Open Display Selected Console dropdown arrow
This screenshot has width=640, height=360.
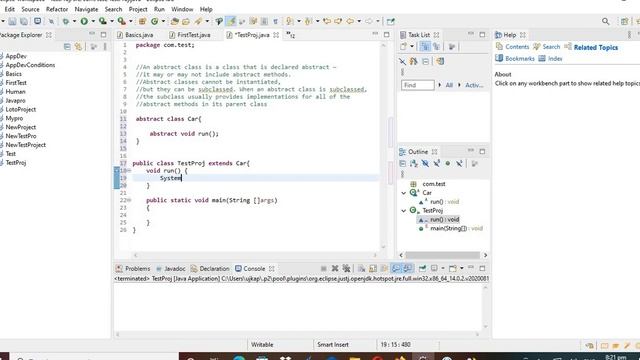click(443, 269)
